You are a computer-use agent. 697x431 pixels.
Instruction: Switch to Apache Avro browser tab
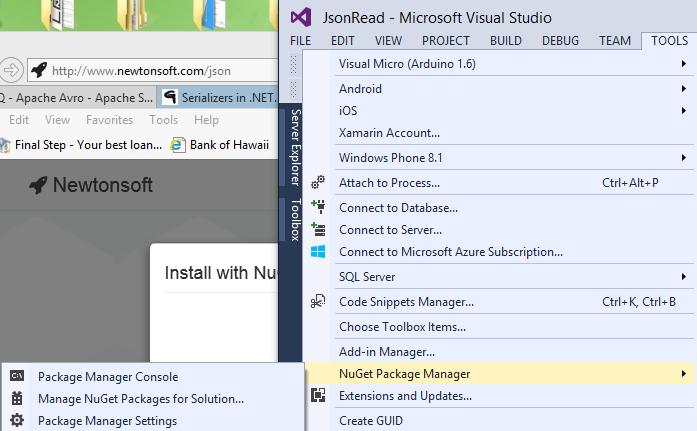click(77, 97)
